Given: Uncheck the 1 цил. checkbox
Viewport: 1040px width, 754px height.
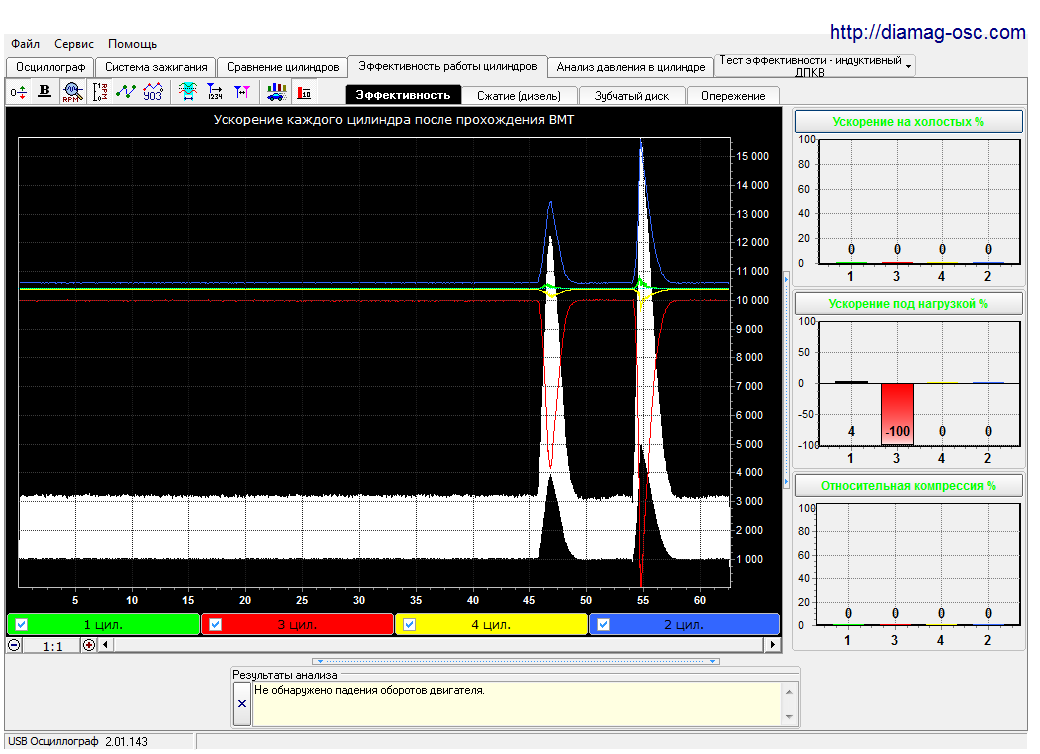Looking at the screenshot, I should [21, 625].
